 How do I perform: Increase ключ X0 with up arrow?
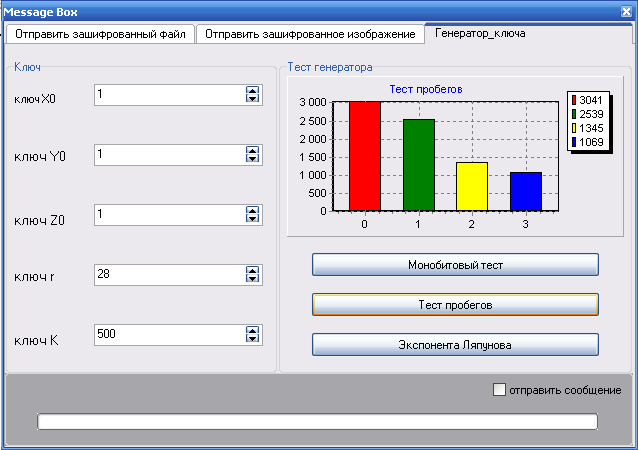pos(252,91)
